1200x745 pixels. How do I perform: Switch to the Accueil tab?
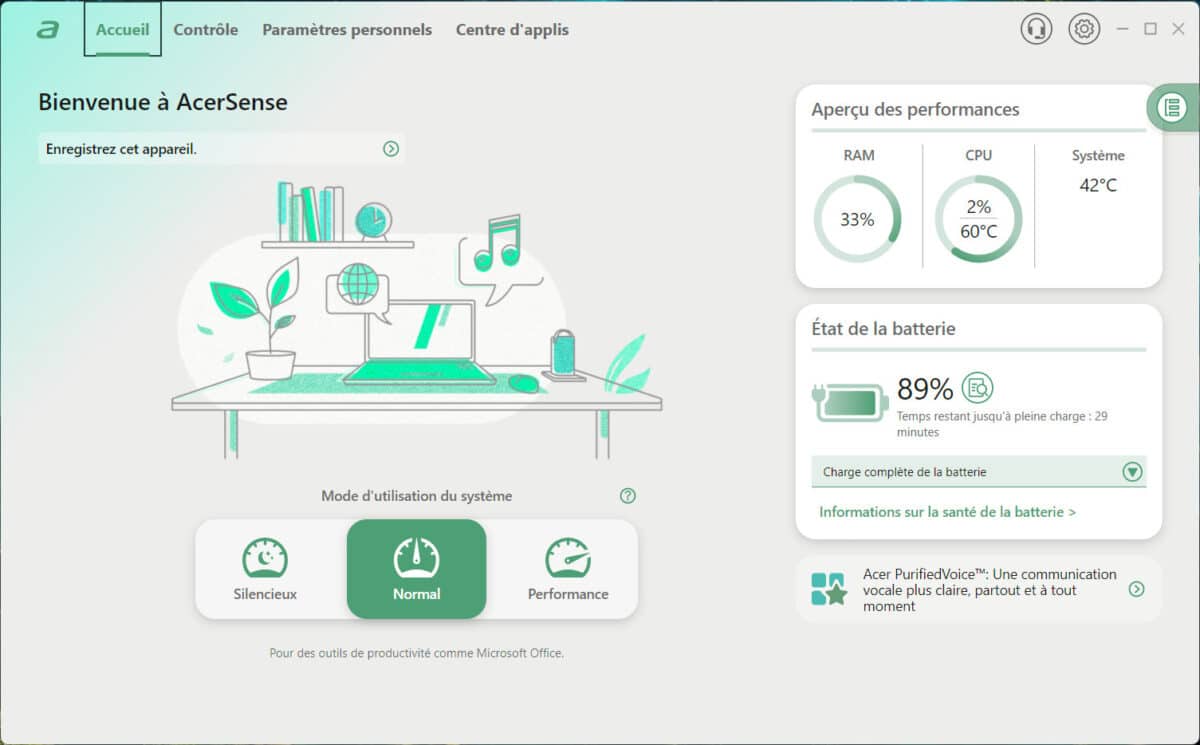[x=122, y=29]
